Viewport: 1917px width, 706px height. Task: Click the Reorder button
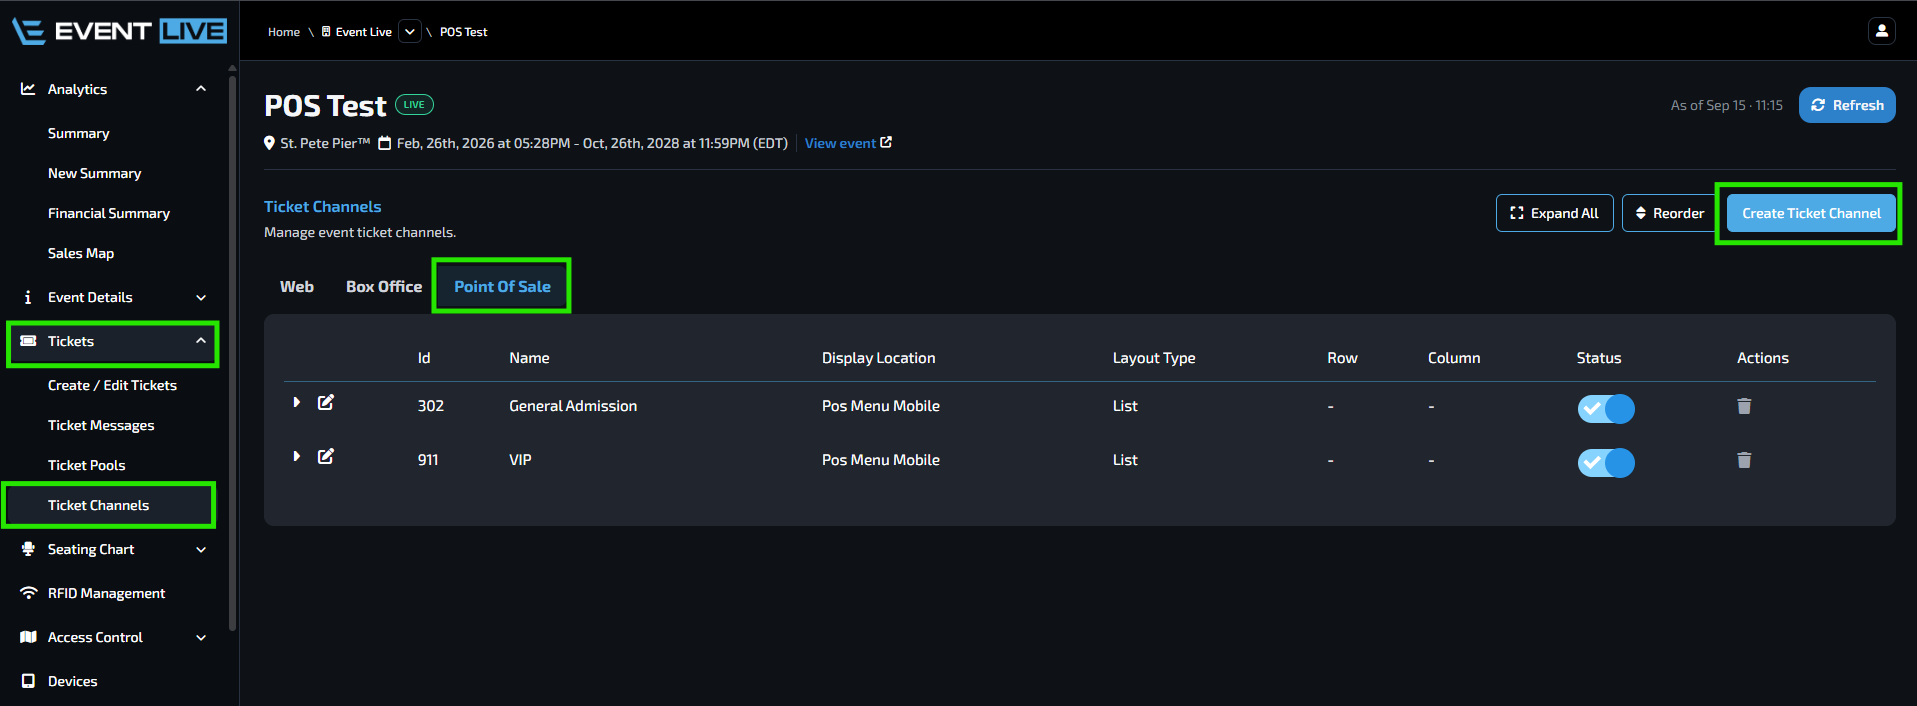click(x=1669, y=213)
